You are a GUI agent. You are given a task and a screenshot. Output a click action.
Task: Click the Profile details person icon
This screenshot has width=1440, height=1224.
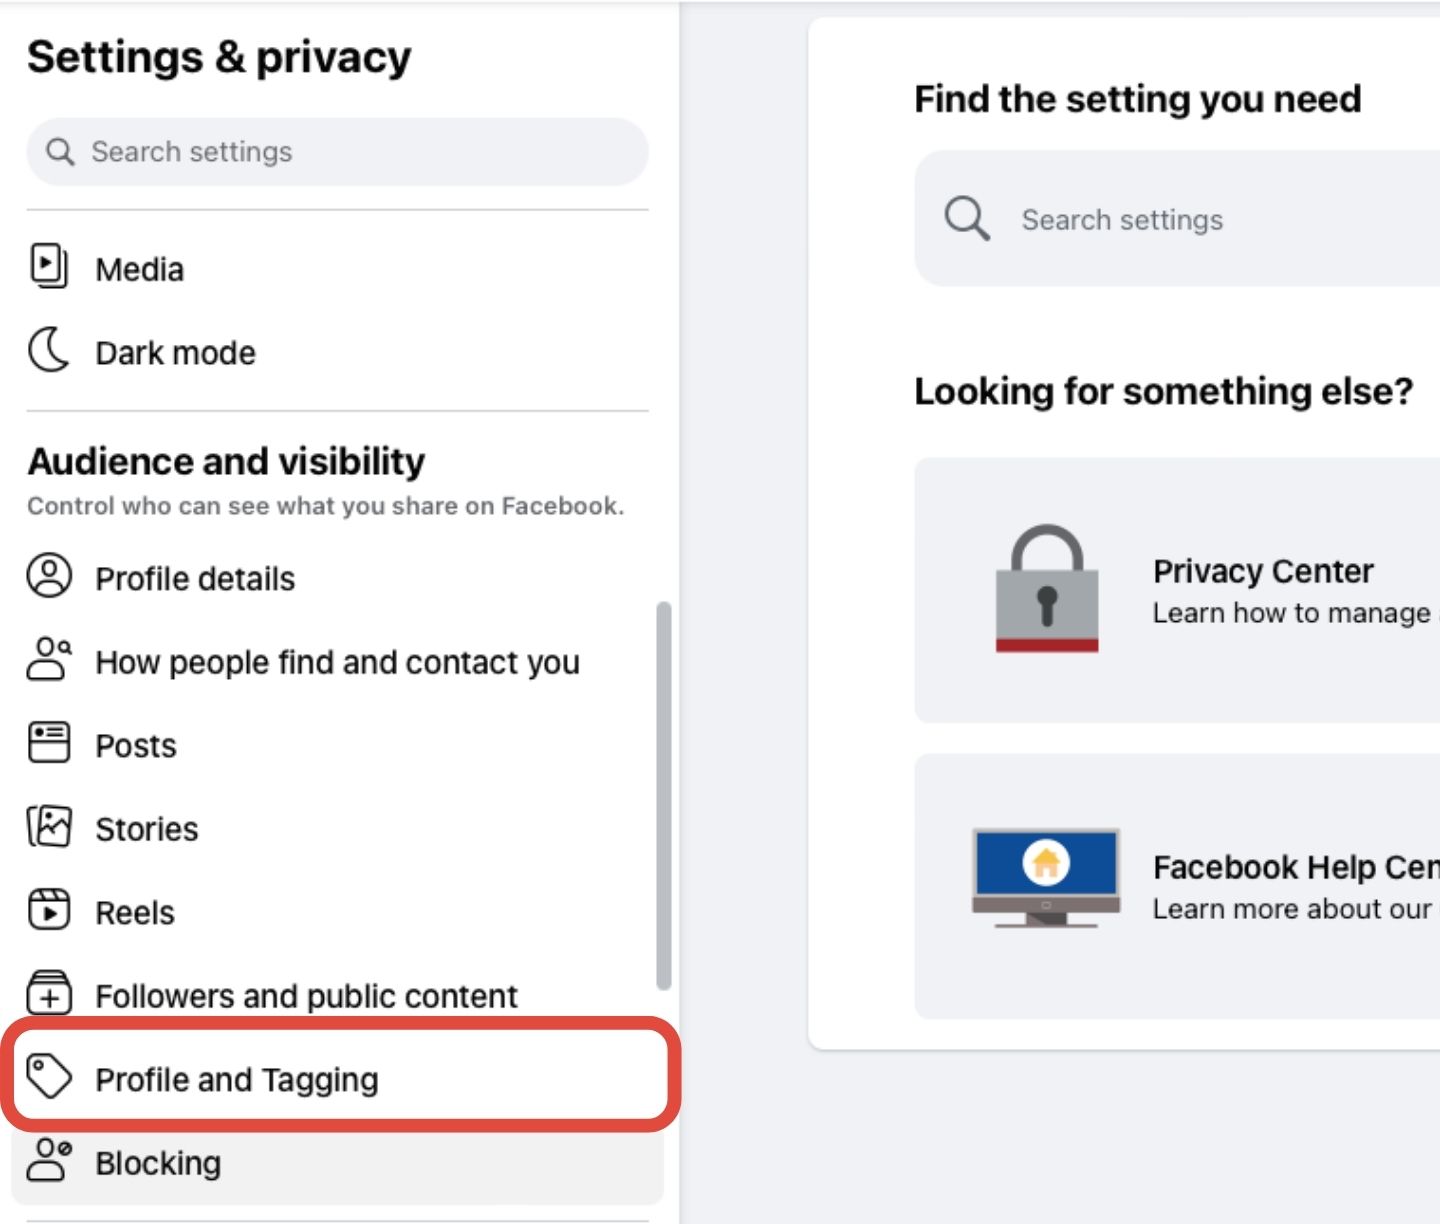point(49,577)
